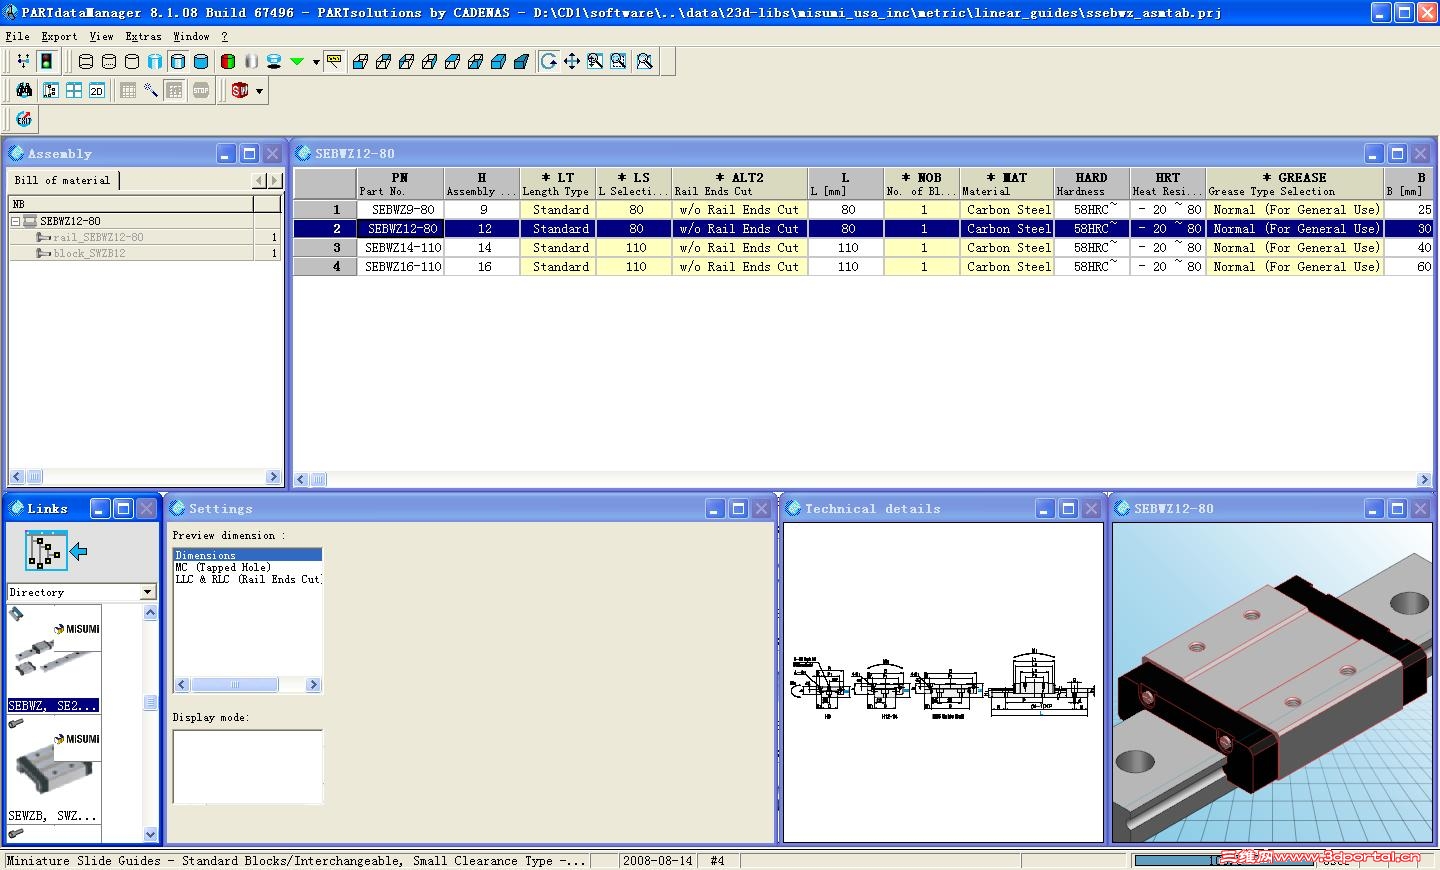Activate the rotate view tool

click(x=549, y=61)
